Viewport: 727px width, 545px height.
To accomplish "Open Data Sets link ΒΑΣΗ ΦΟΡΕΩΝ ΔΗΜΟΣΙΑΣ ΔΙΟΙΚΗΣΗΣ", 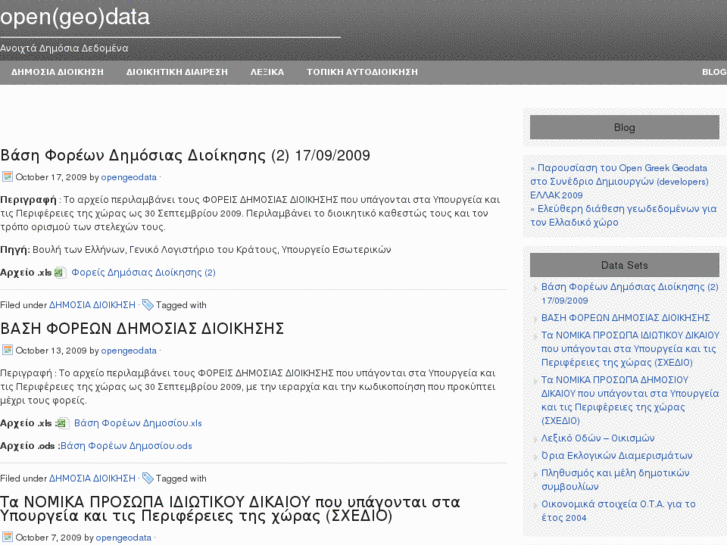I will pyautogui.click(x=625, y=318).
